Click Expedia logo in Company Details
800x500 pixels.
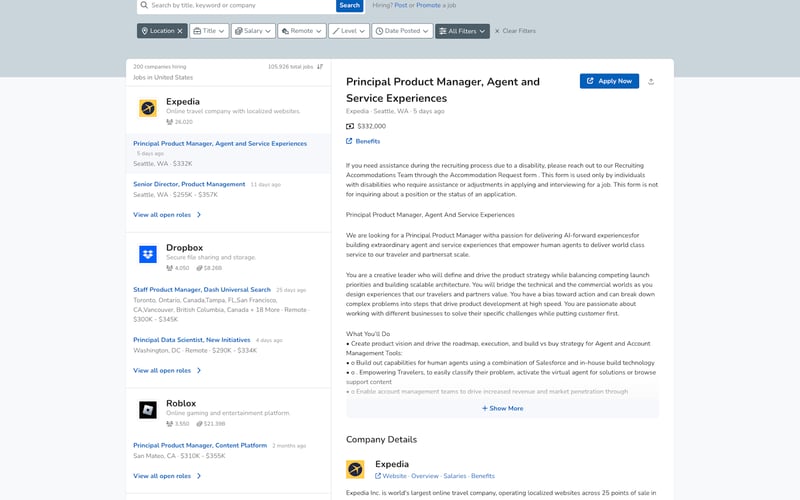(355, 469)
